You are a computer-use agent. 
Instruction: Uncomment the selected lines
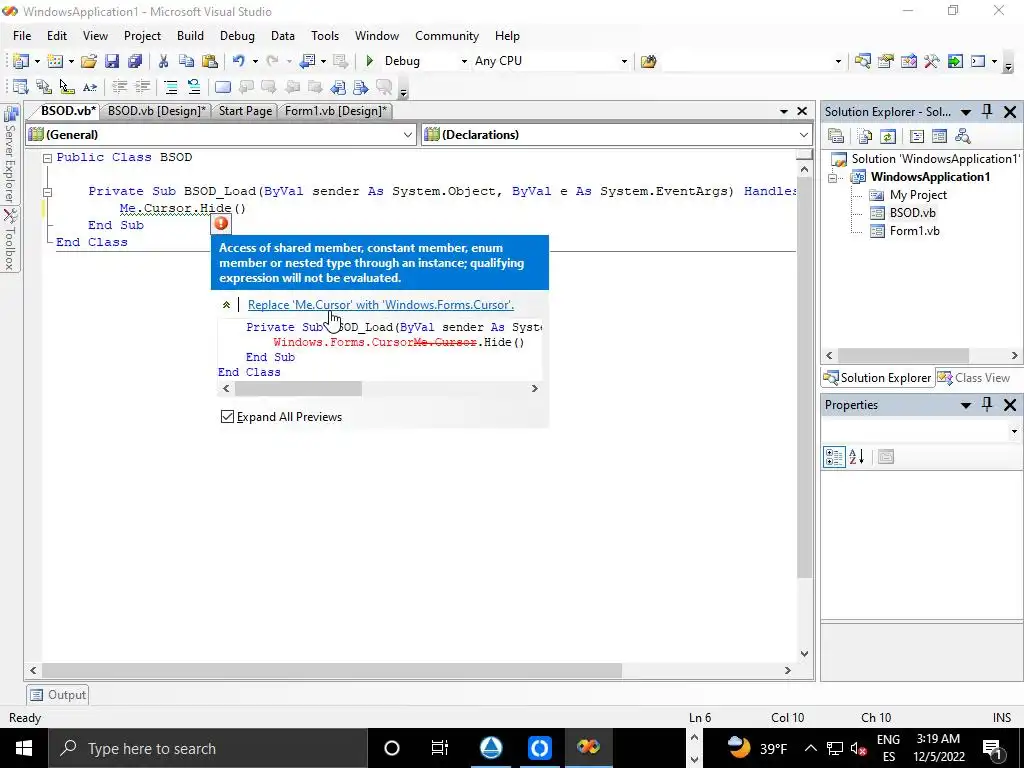coord(193,87)
